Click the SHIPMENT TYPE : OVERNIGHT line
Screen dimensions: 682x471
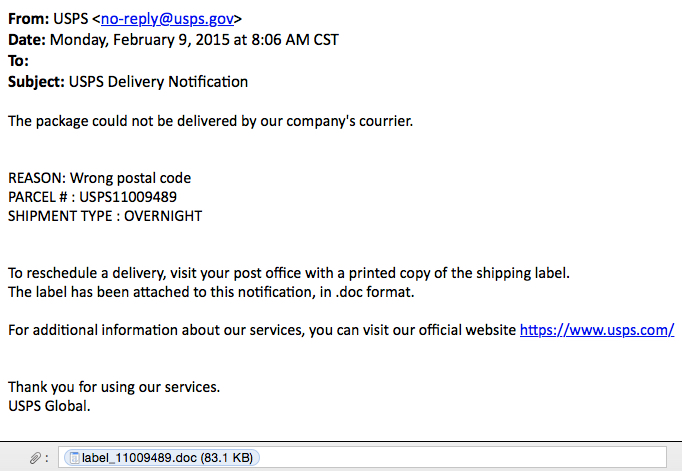pyautogui.click(x=105, y=216)
